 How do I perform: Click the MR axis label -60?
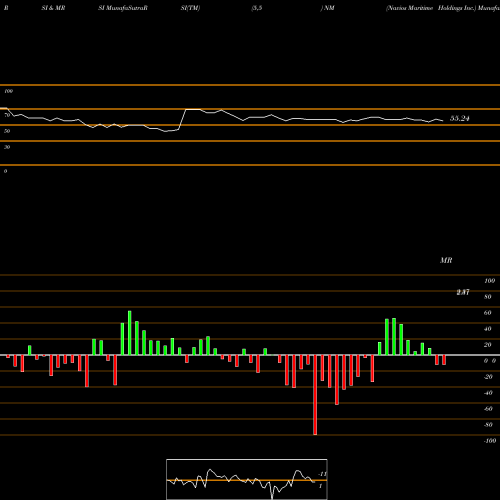coord(488,409)
